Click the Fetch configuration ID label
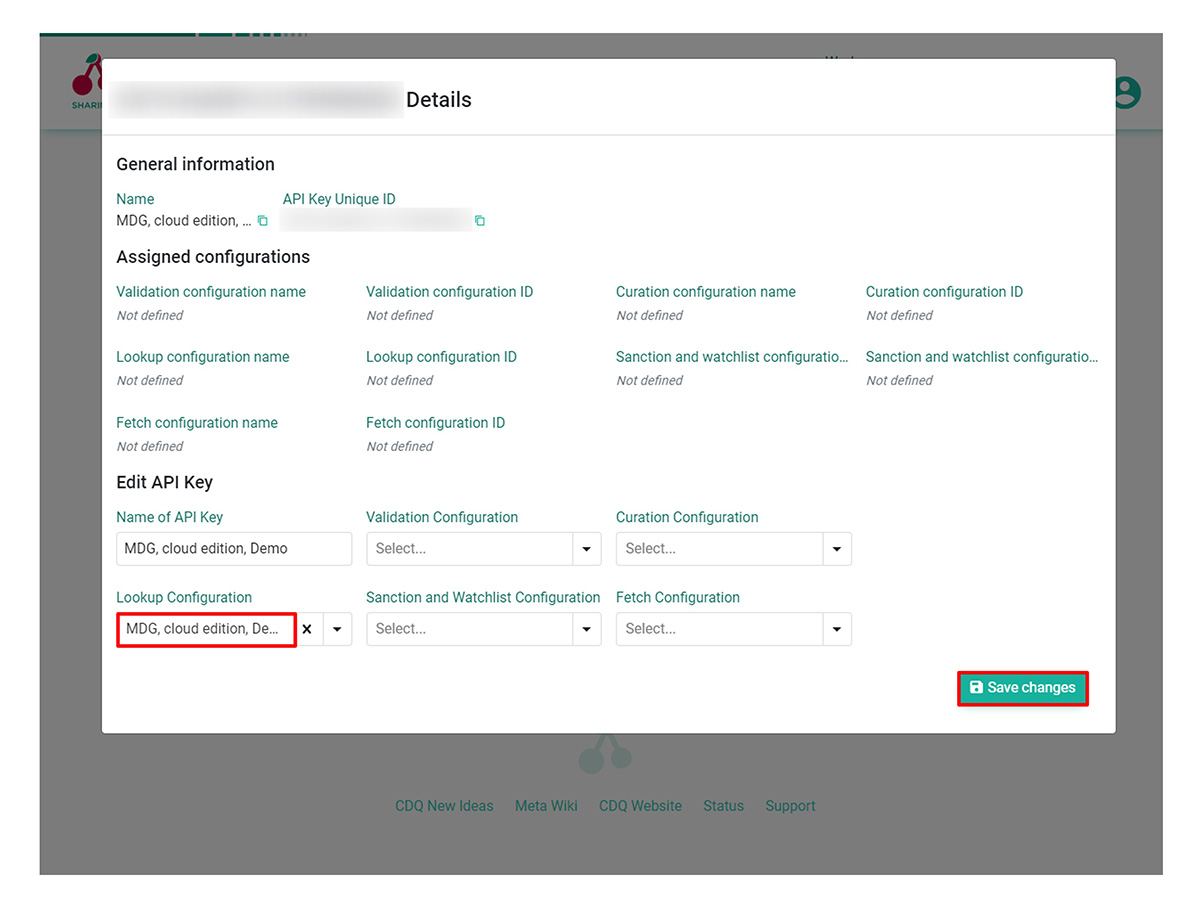The height and width of the screenshot is (908, 1200). pos(436,423)
